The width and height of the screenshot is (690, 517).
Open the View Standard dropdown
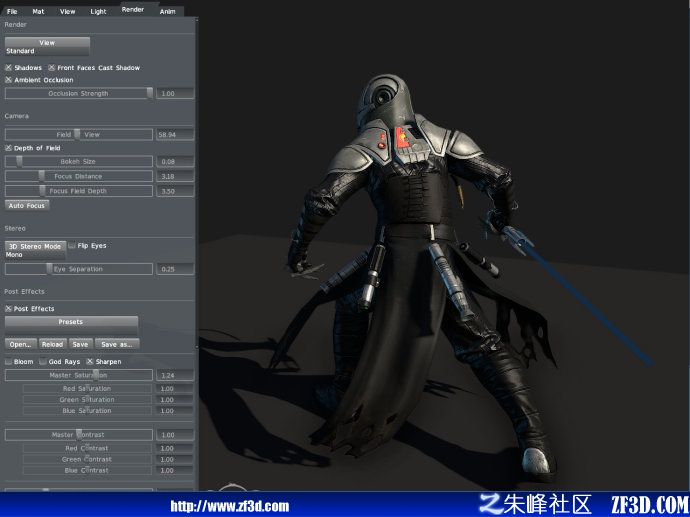(x=47, y=46)
